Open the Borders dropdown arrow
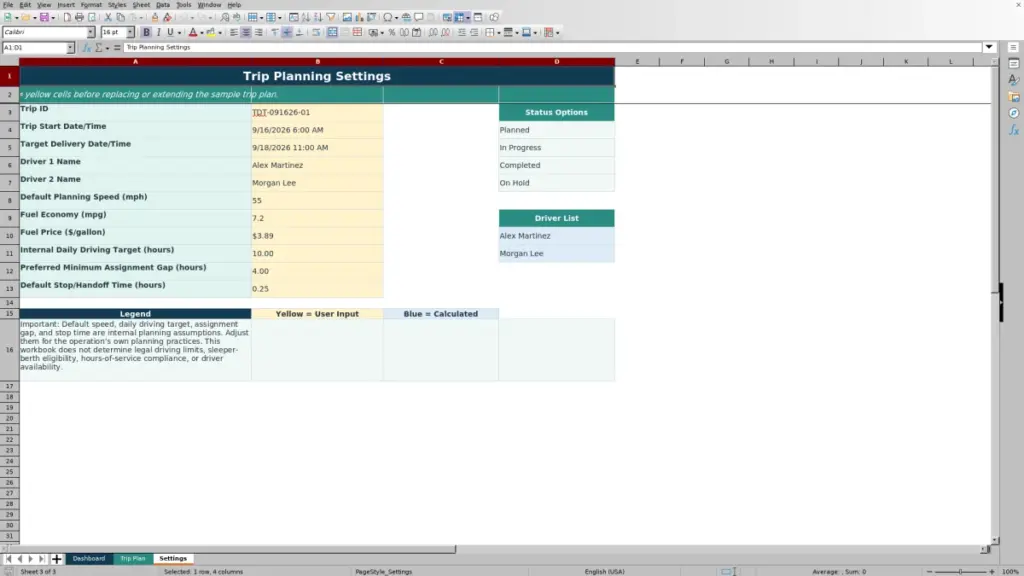Viewport: 1024px width, 576px height. (x=499, y=33)
